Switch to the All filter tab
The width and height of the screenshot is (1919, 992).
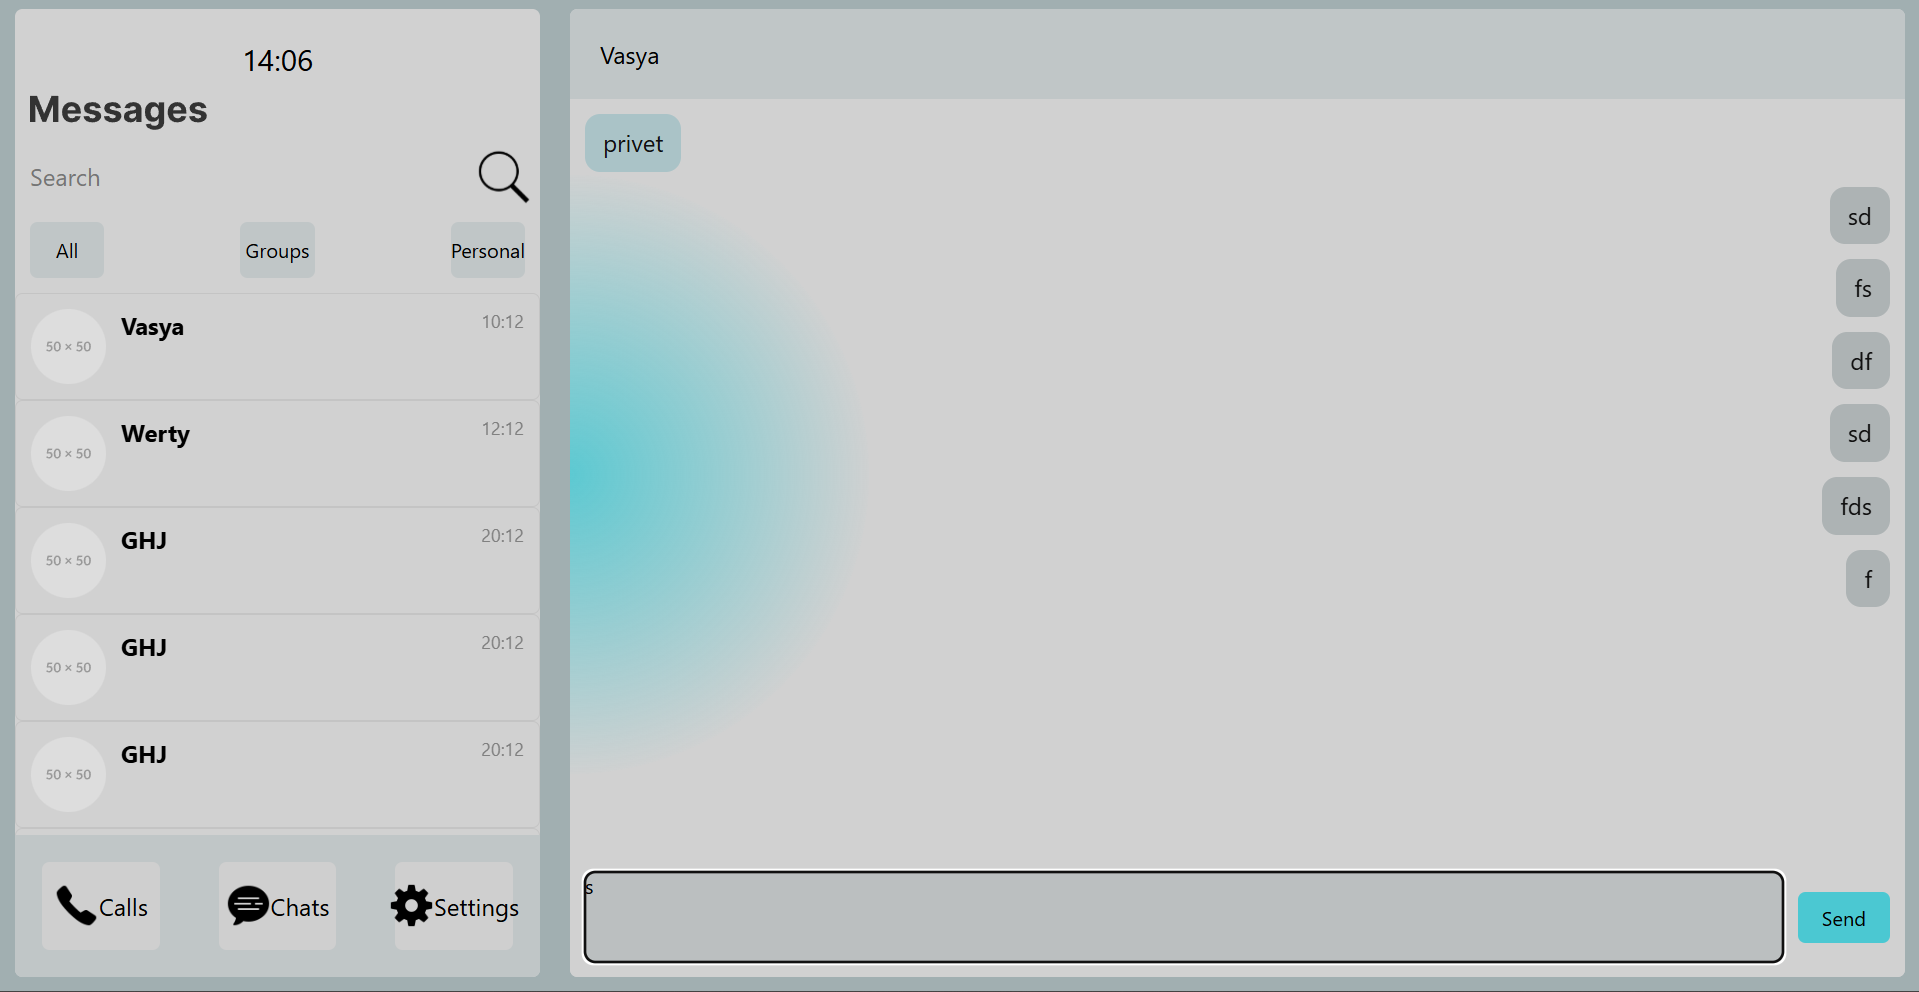click(x=67, y=250)
